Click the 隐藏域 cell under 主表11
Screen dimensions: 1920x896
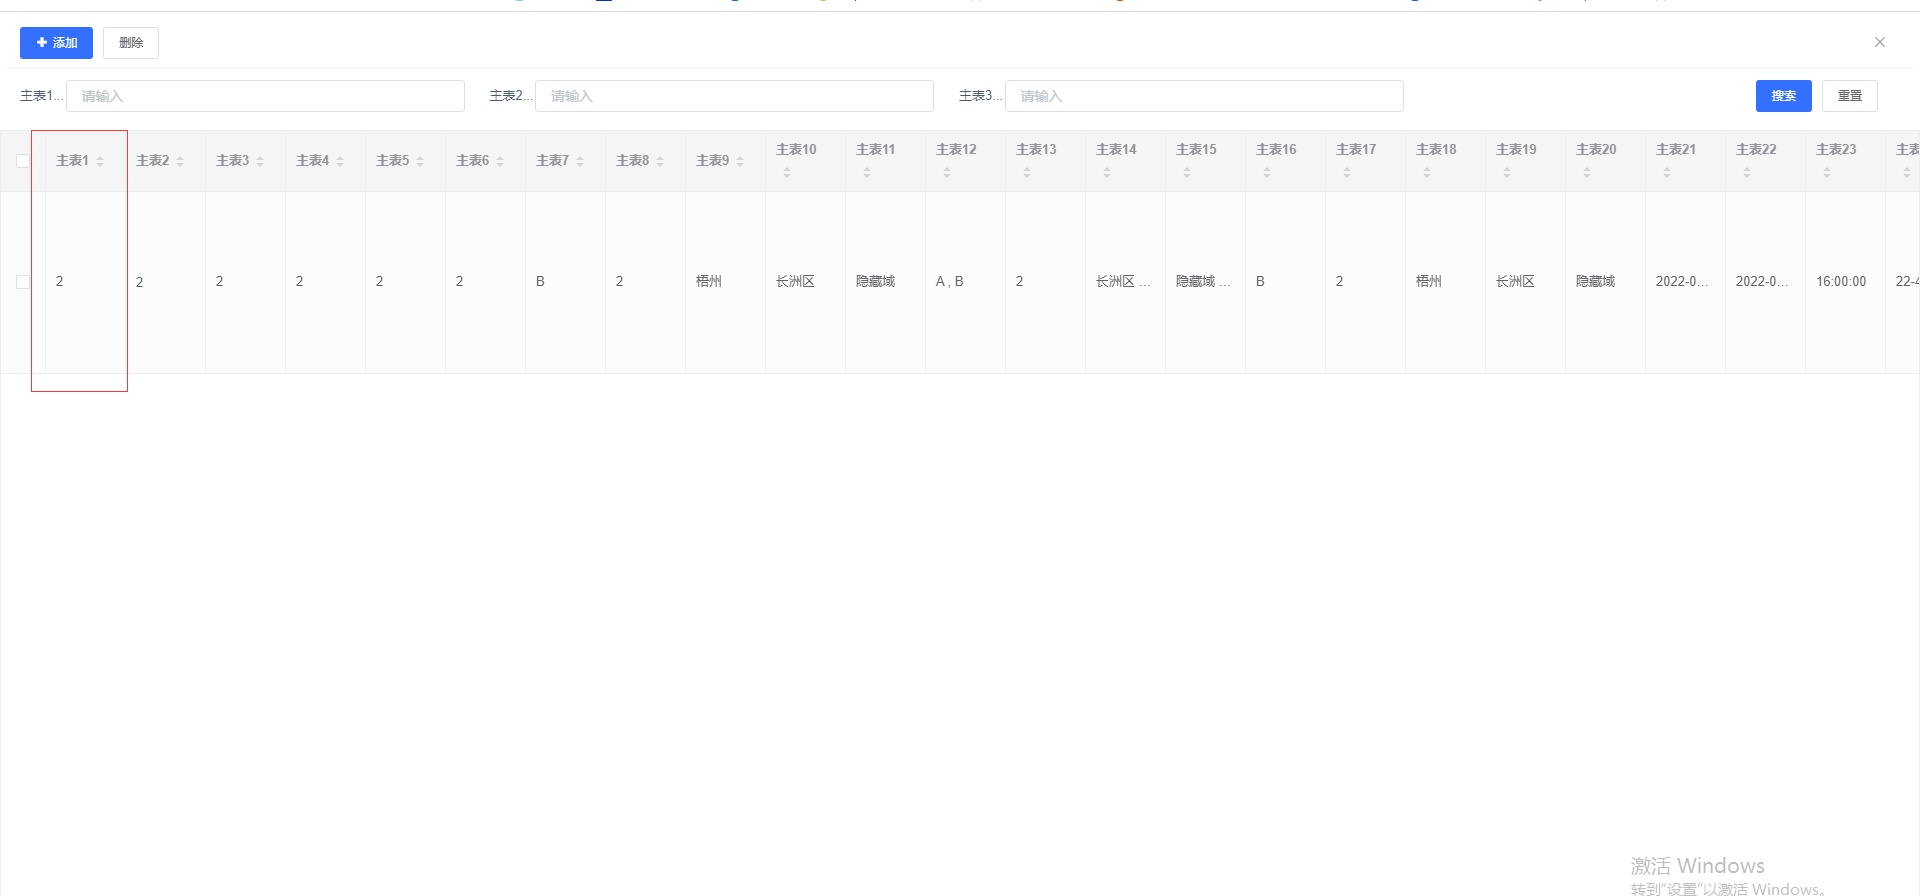click(875, 282)
